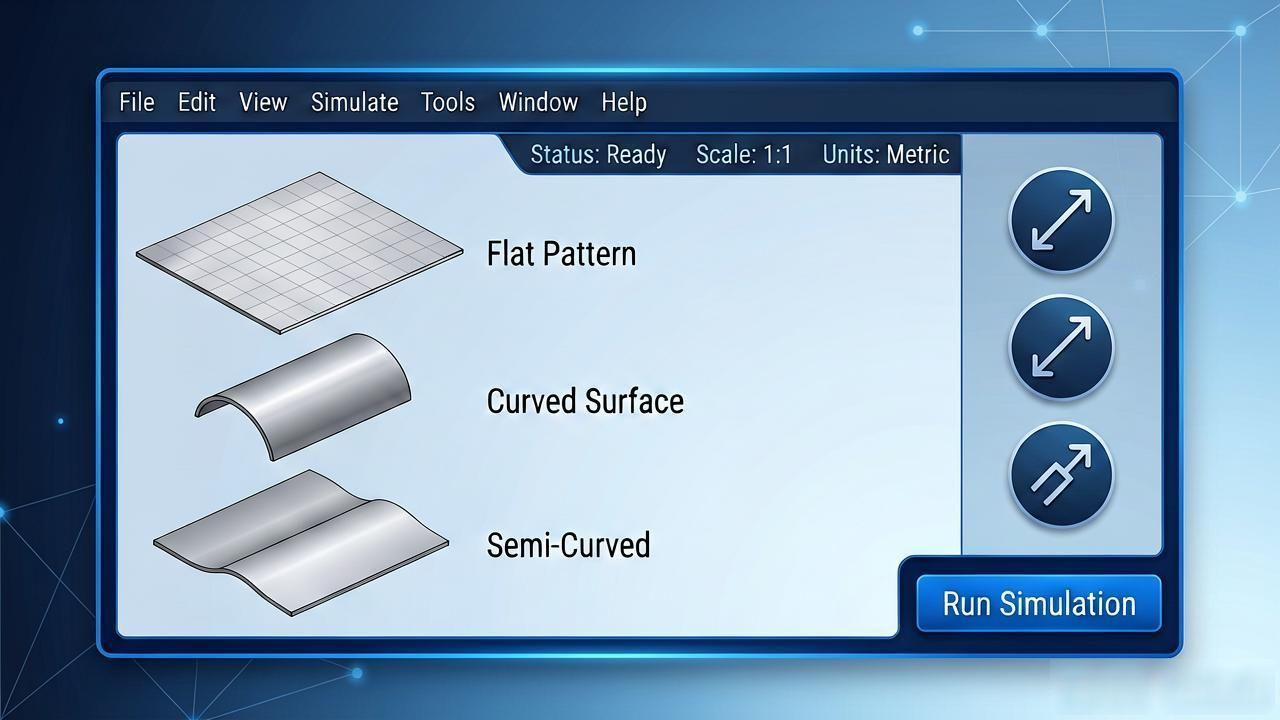Open the Window menu

(x=538, y=102)
